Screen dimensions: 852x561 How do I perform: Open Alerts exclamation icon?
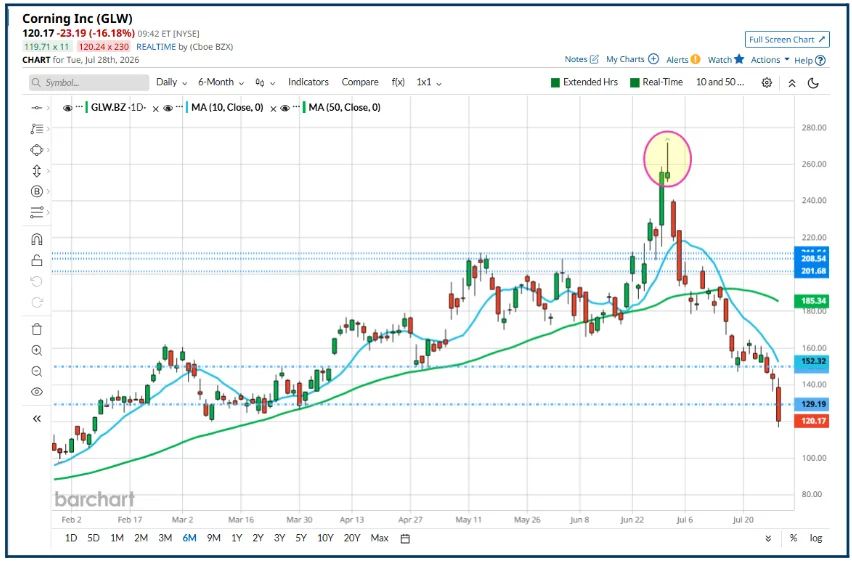click(x=695, y=60)
